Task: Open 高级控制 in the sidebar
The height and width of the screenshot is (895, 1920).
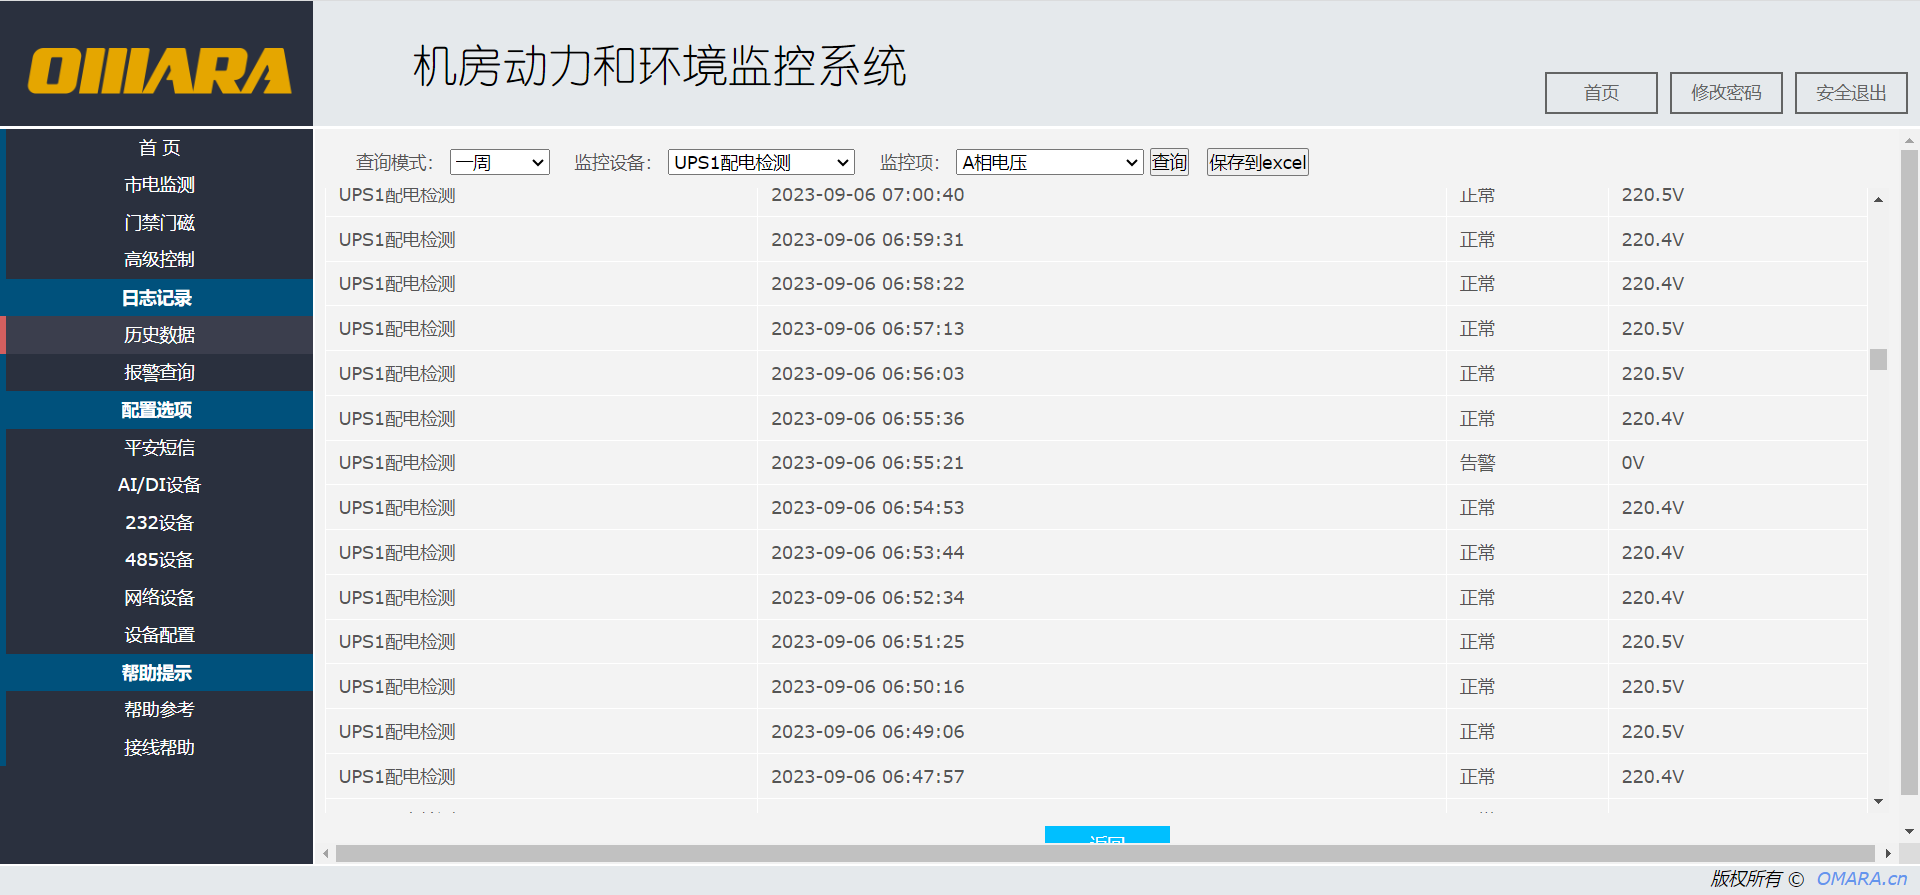Action: tap(159, 260)
